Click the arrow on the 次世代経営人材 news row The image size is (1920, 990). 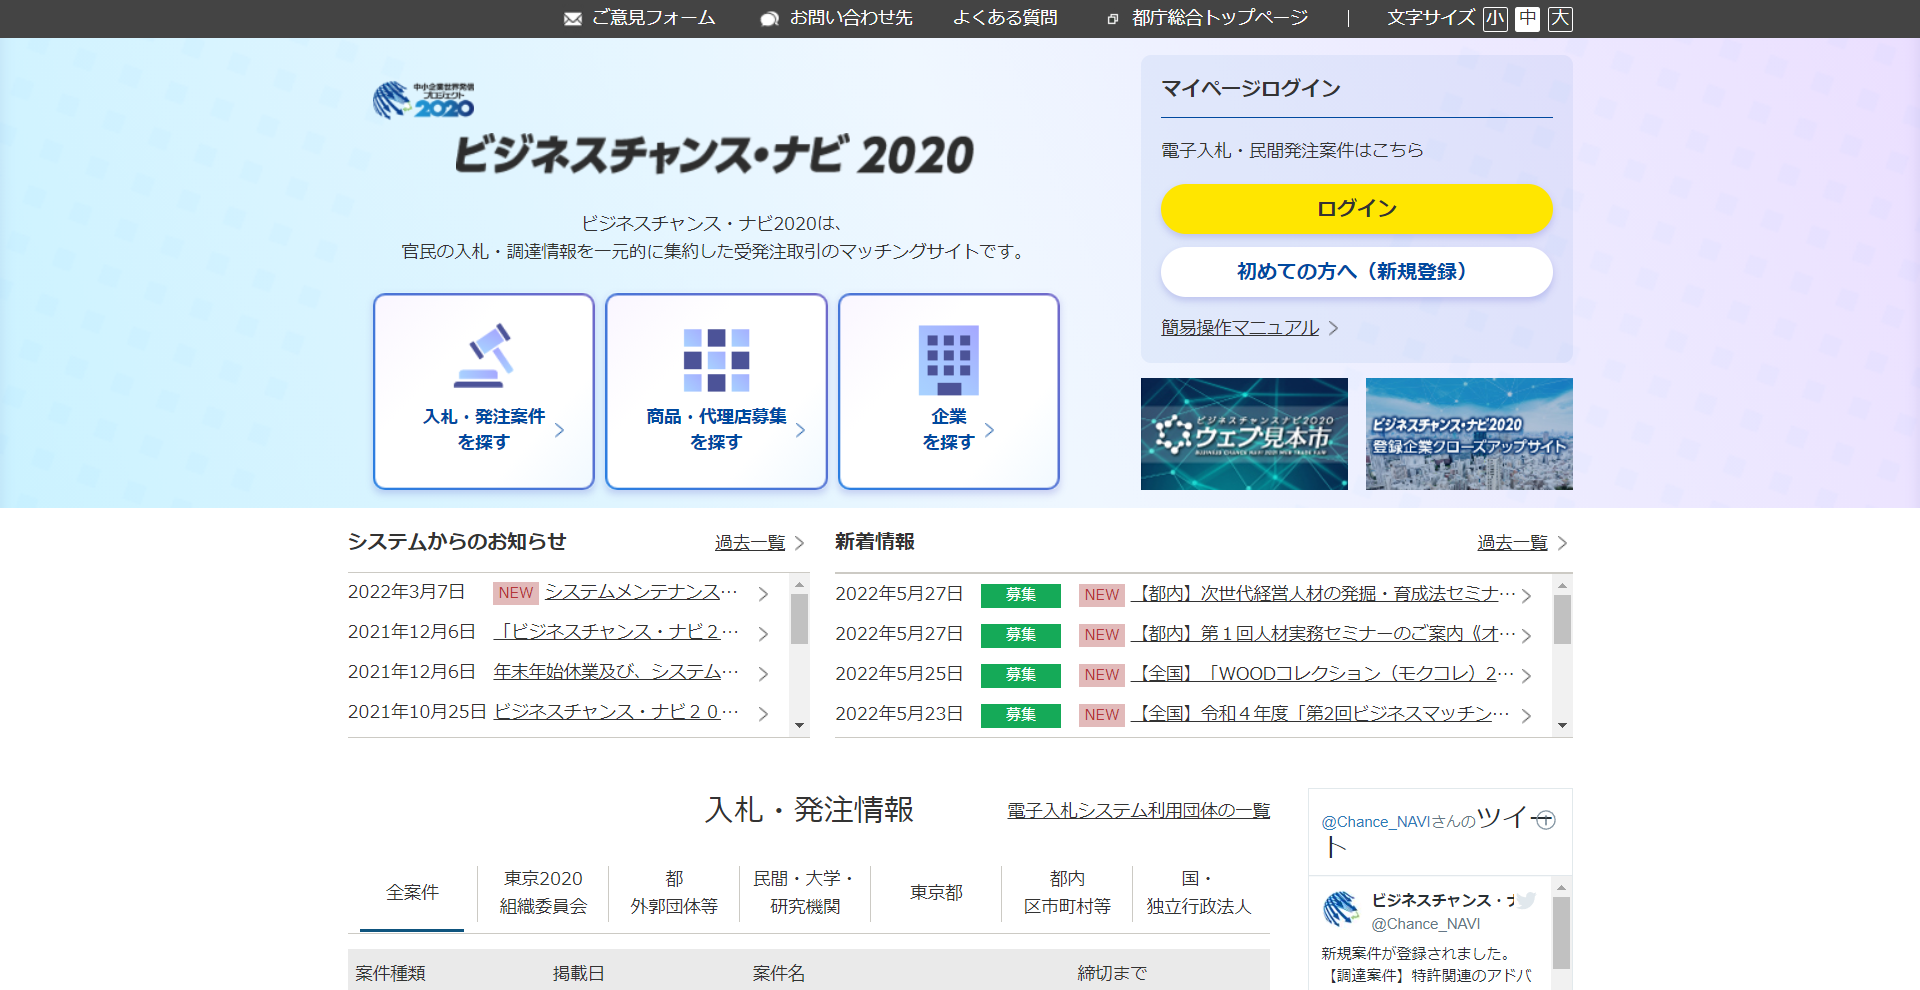pyautogui.click(x=1526, y=596)
